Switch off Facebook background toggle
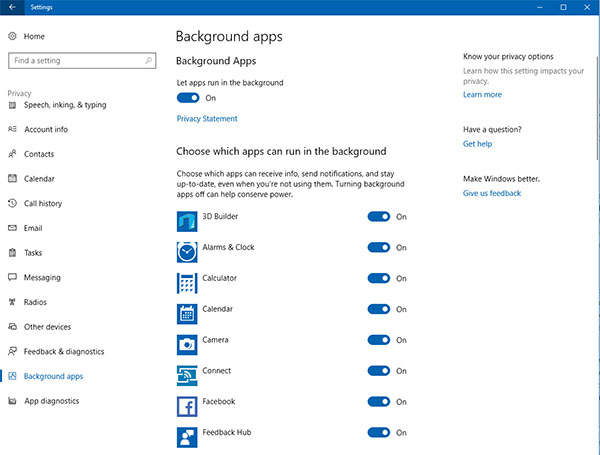The width and height of the screenshot is (600, 455). pyautogui.click(x=378, y=402)
